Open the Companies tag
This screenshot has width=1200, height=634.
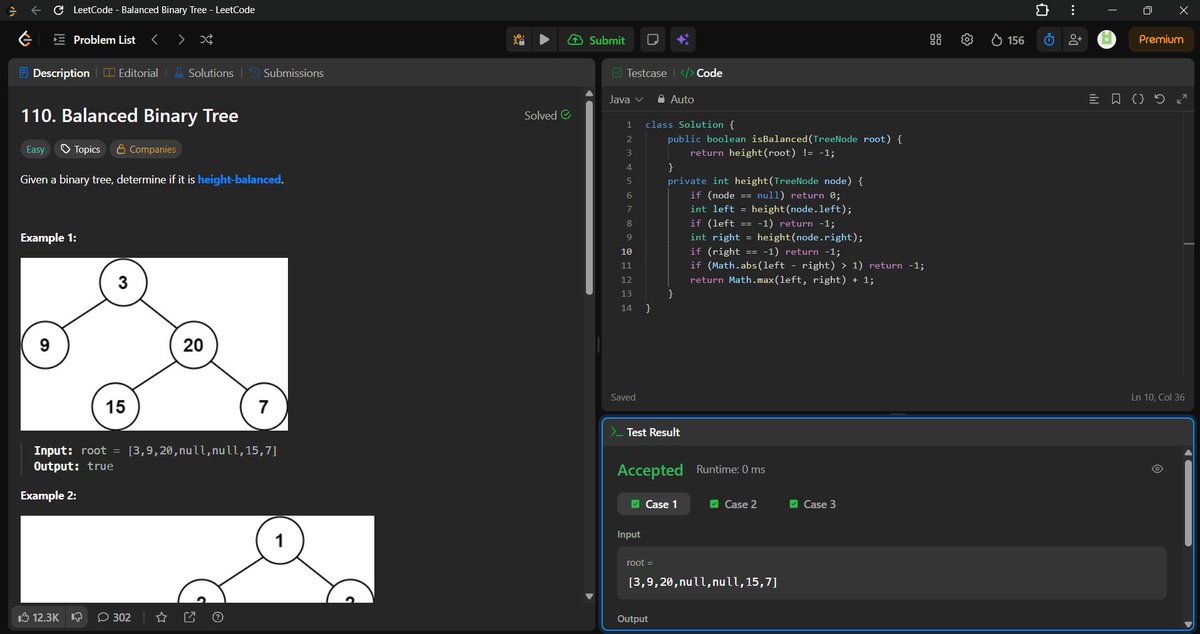pyautogui.click(x=146, y=149)
